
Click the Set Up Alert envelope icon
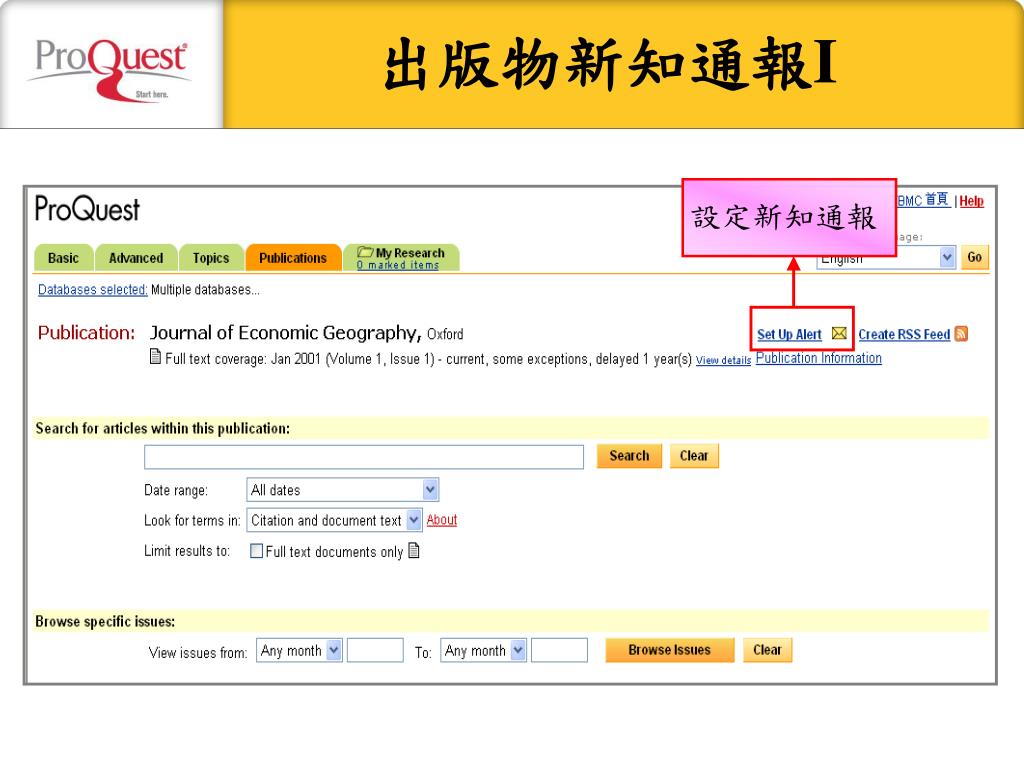839,334
